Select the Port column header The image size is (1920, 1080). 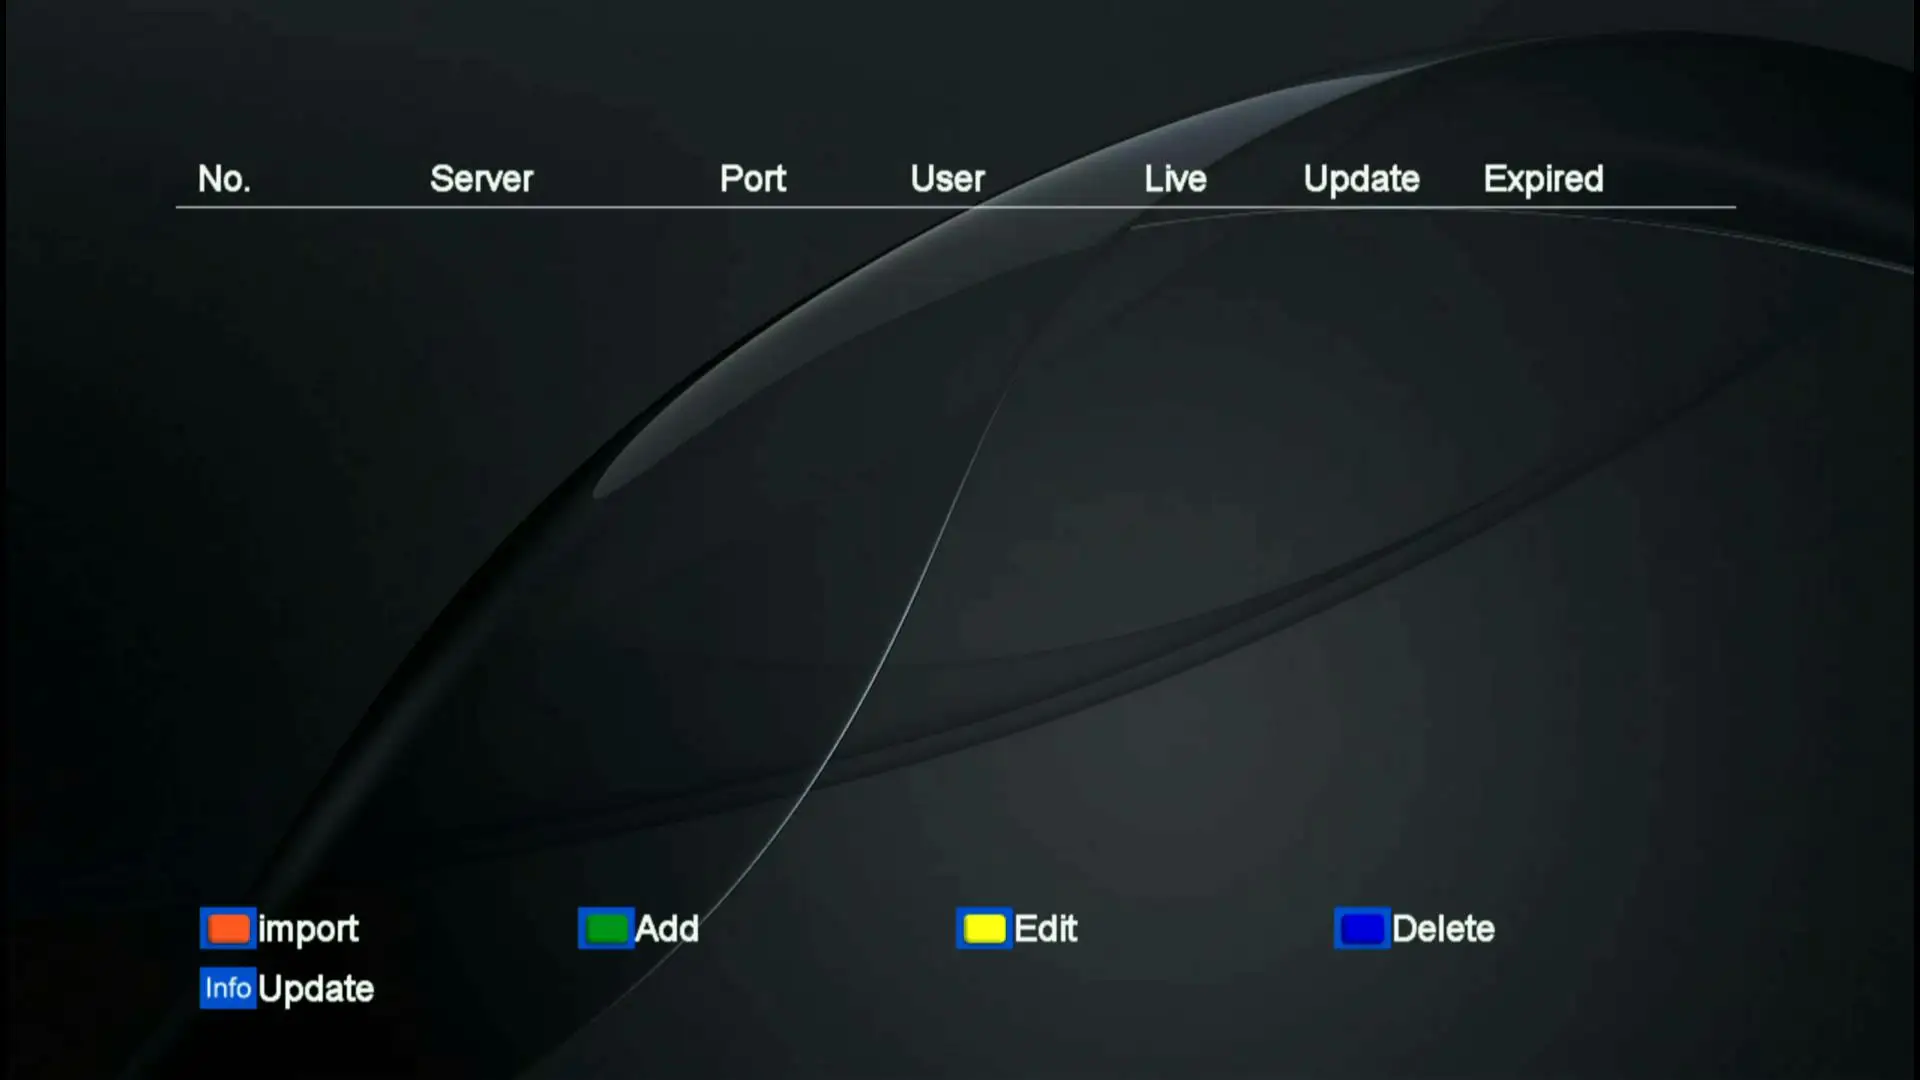click(753, 179)
